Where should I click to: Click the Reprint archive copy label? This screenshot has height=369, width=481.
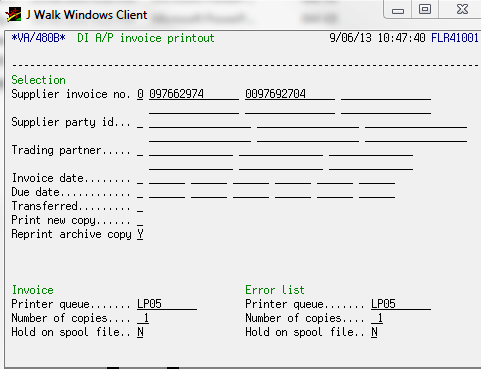click(71, 234)
